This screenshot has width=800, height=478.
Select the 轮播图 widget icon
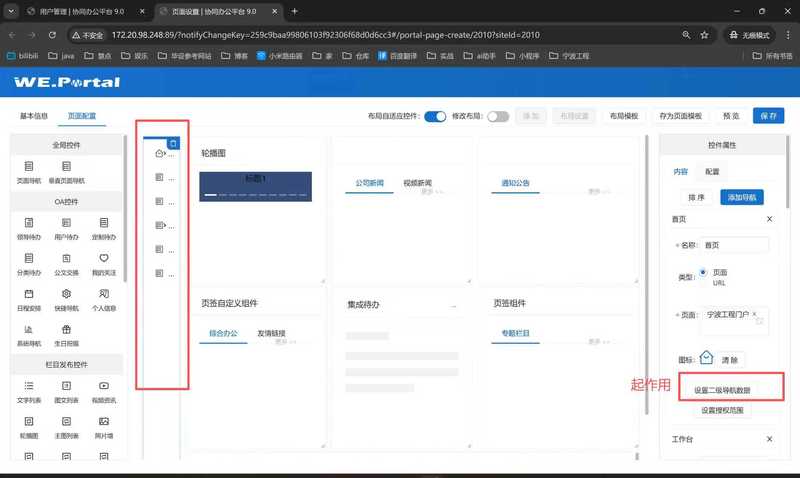tap(29, 421)
